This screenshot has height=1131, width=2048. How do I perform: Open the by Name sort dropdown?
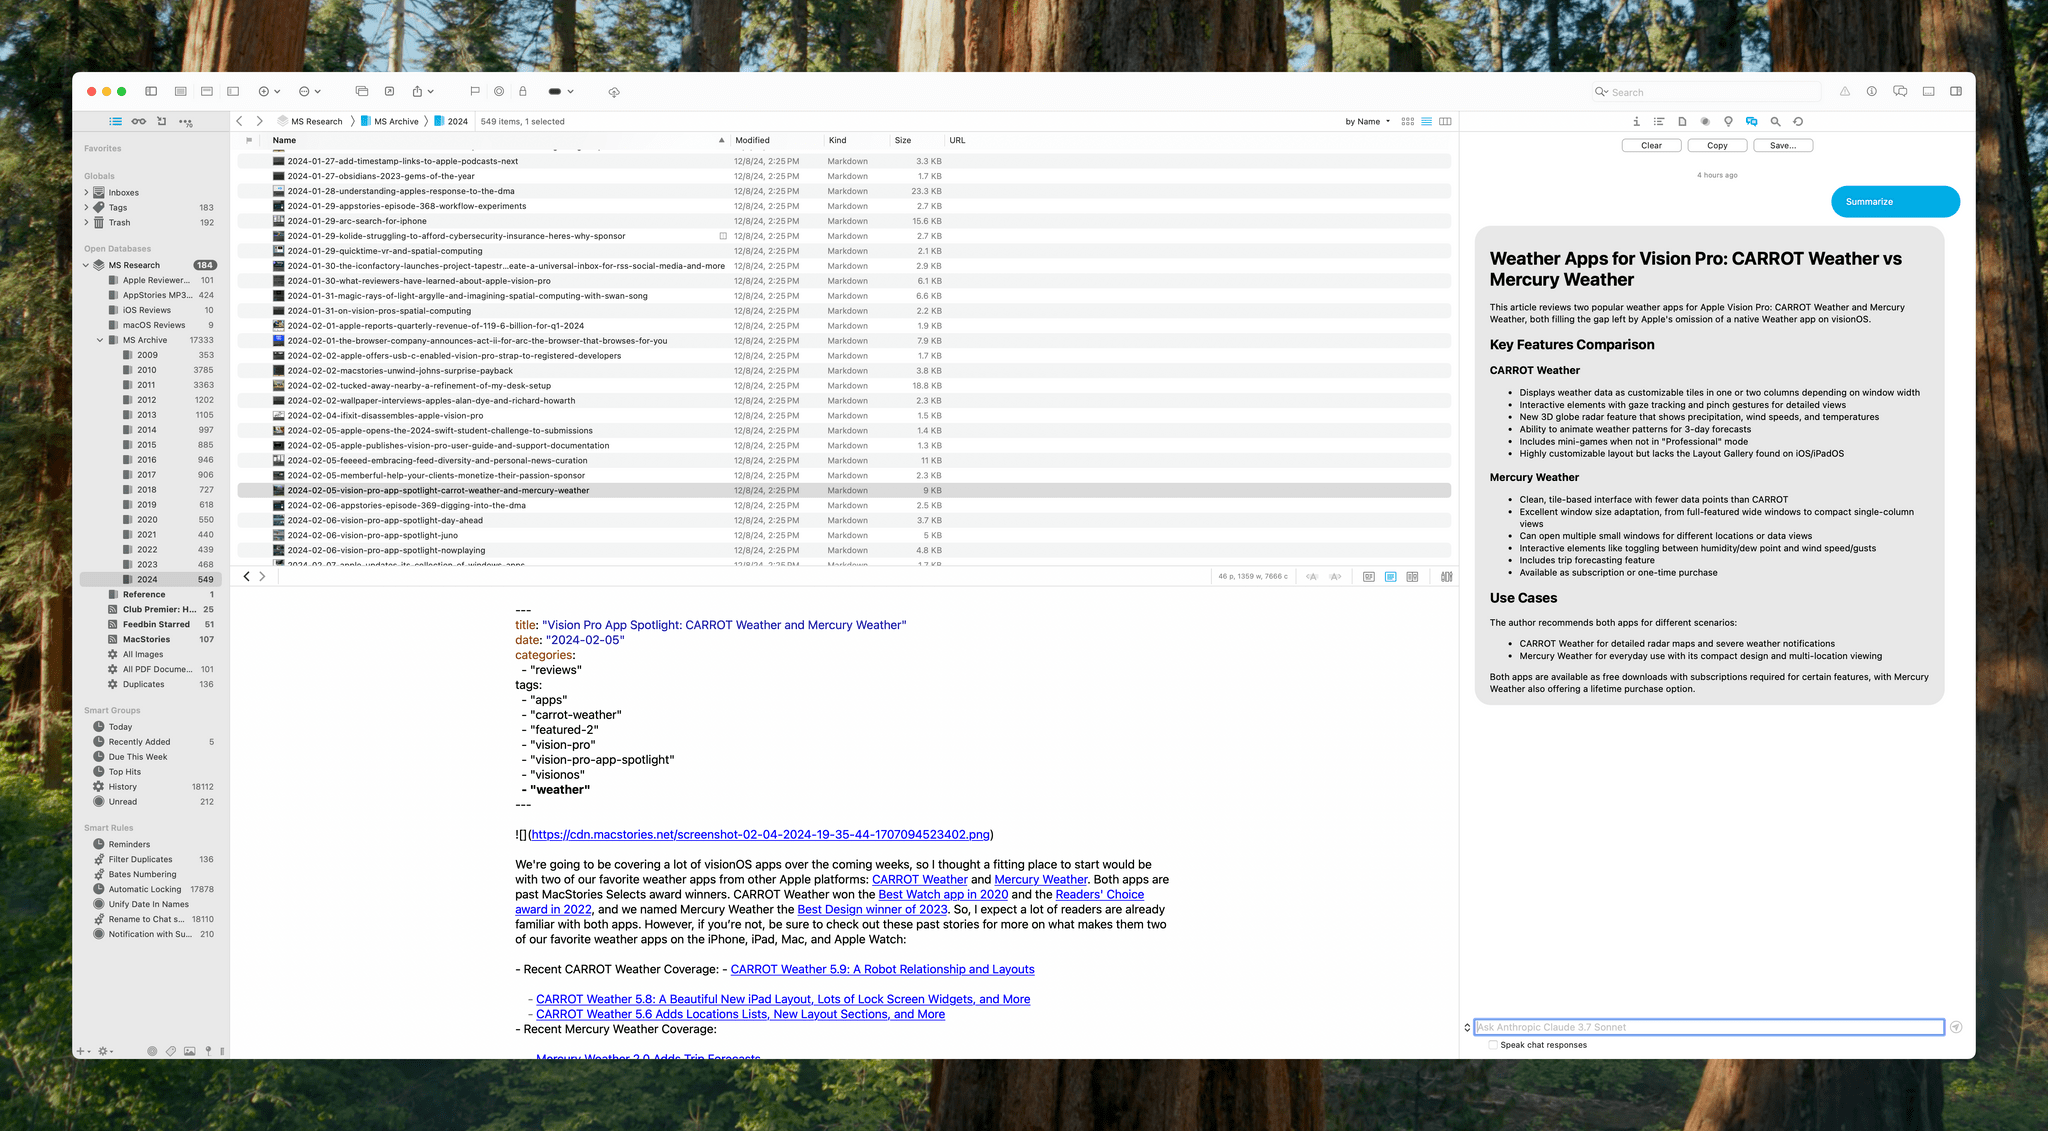pos(1367,121)
